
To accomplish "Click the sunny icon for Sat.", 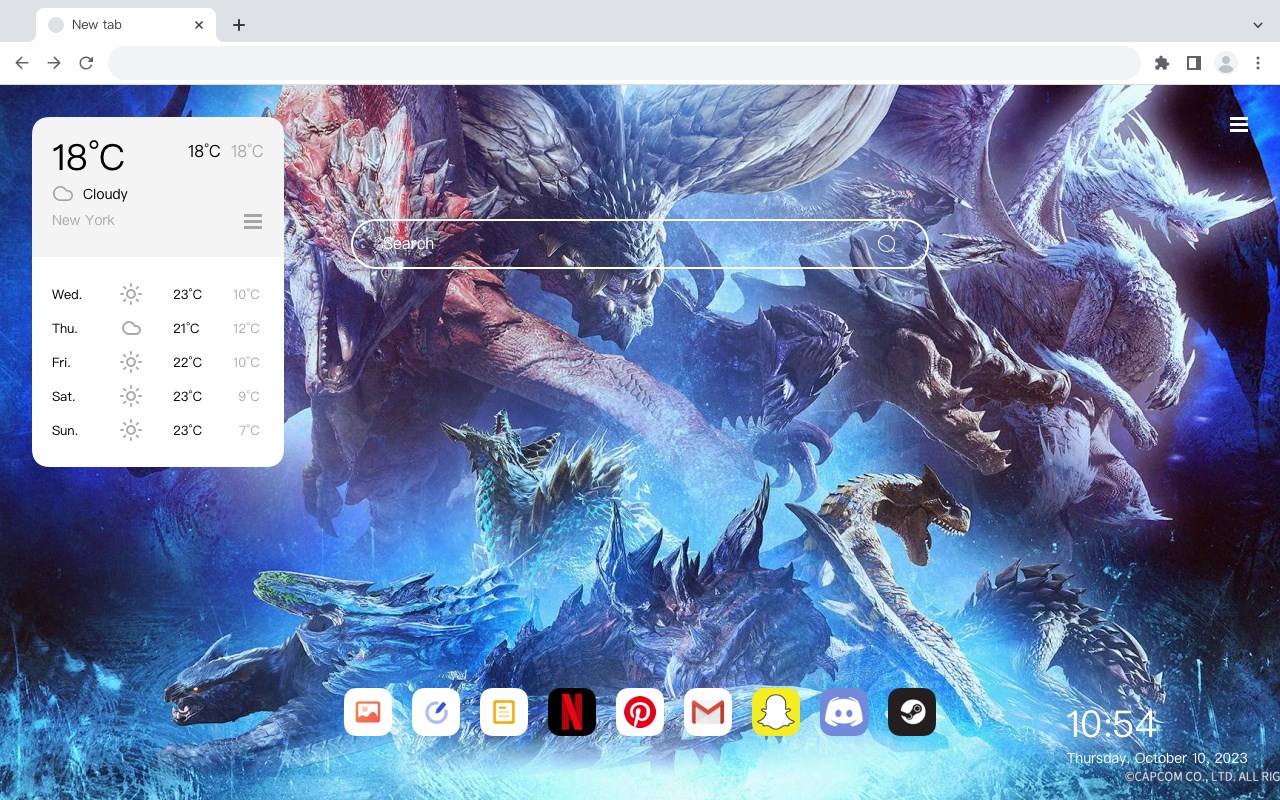I will (131, 396).
